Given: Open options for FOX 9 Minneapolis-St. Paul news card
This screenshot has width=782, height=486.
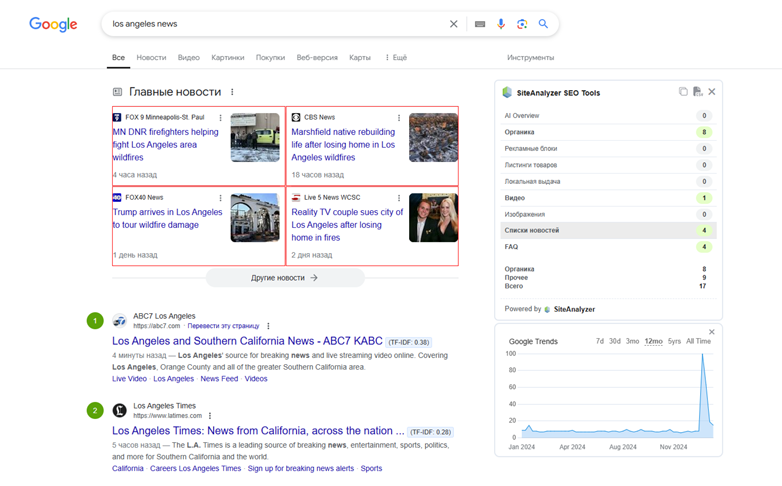Looking at the screenshot, I should pyautogui.click(x=220, y=118).
